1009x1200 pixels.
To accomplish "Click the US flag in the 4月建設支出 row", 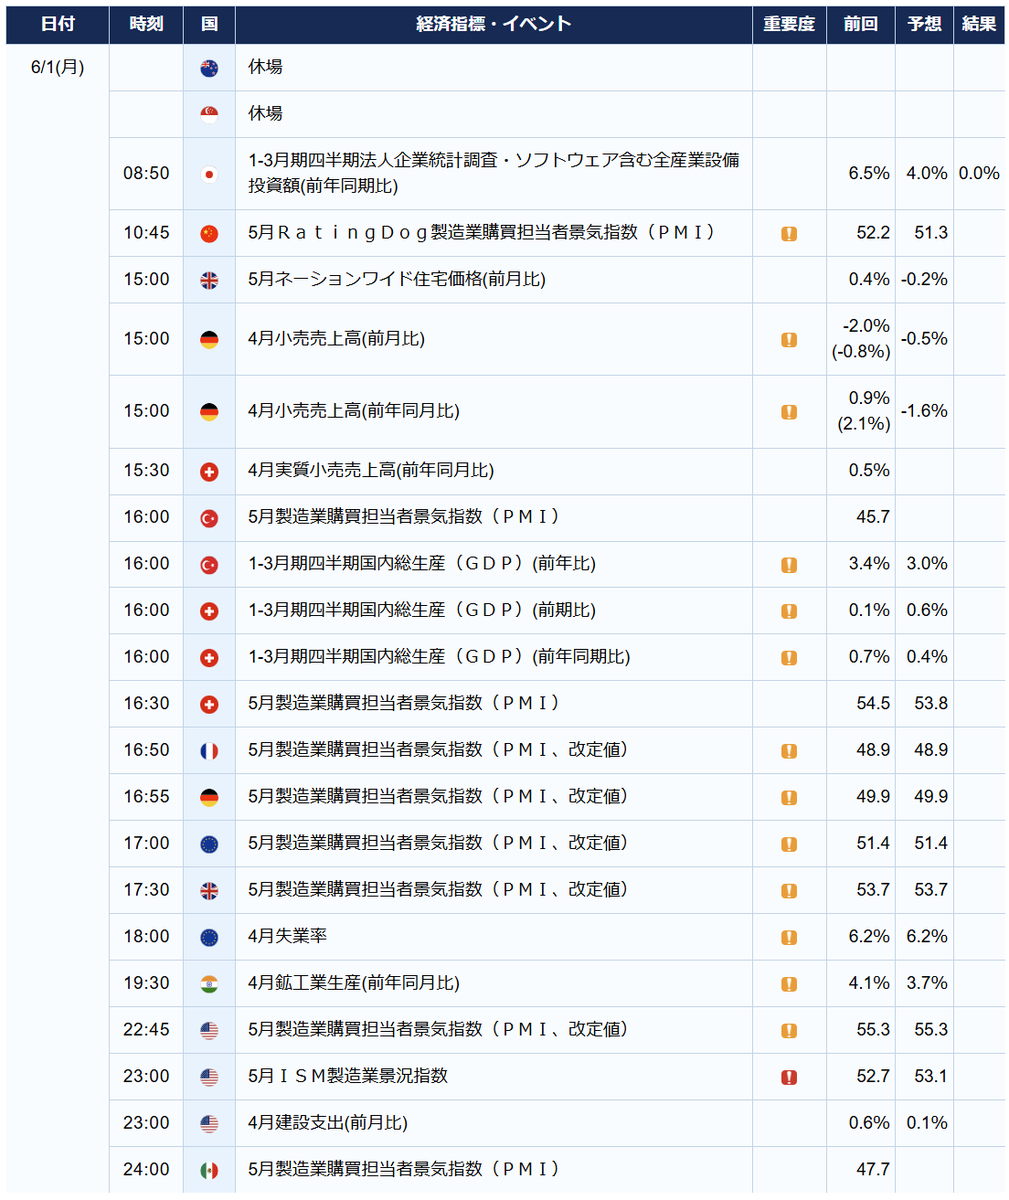I will tap(209, 1124).
